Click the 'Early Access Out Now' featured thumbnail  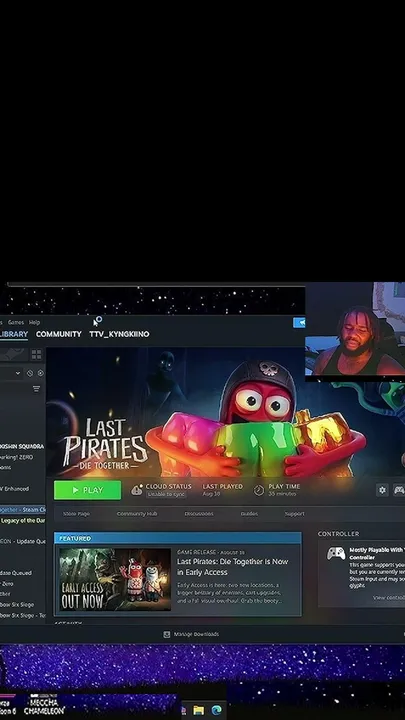tap(115, 579)
